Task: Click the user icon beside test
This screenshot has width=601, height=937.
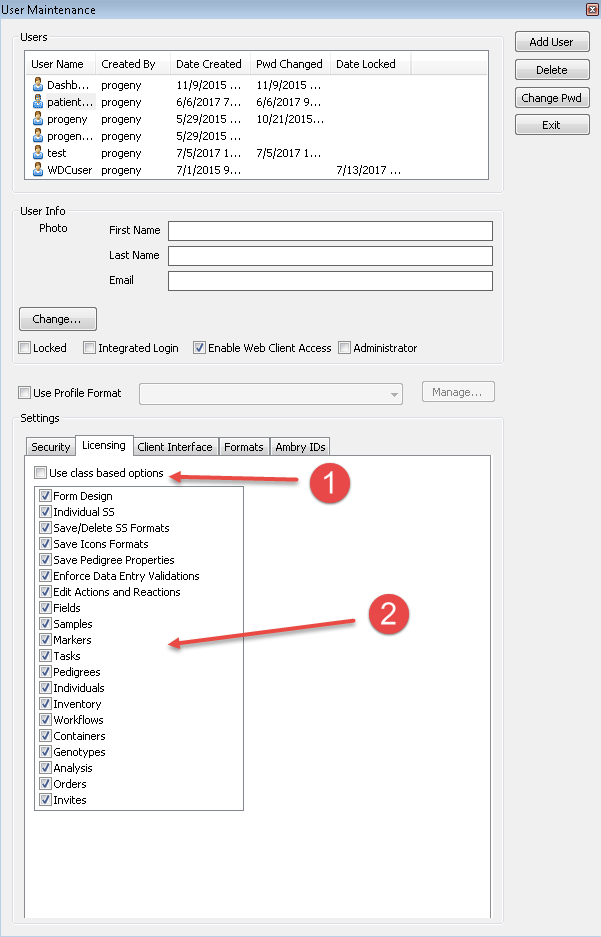Action: pyautogui.click(x=38, y=153)
